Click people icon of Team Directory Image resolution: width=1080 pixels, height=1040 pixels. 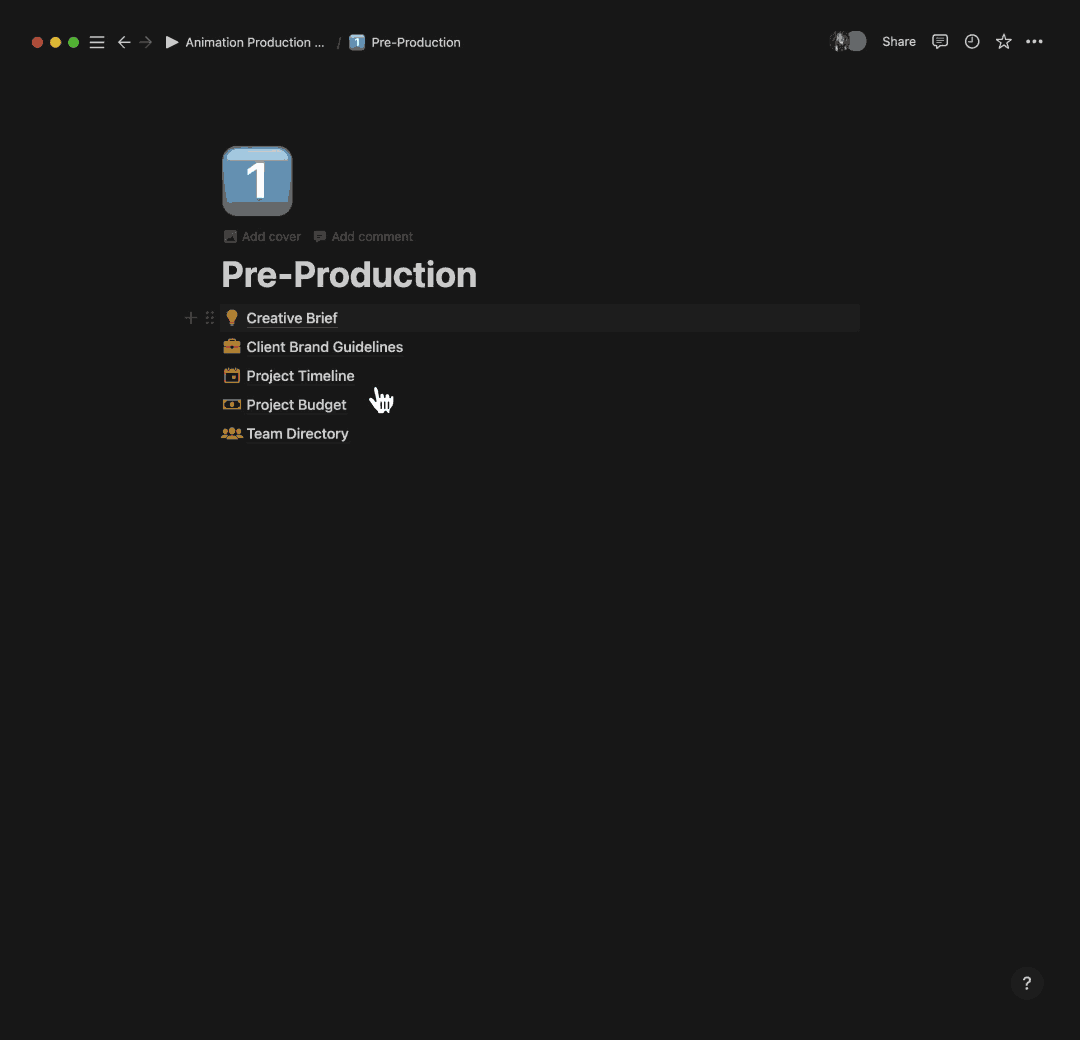[231, 433]
